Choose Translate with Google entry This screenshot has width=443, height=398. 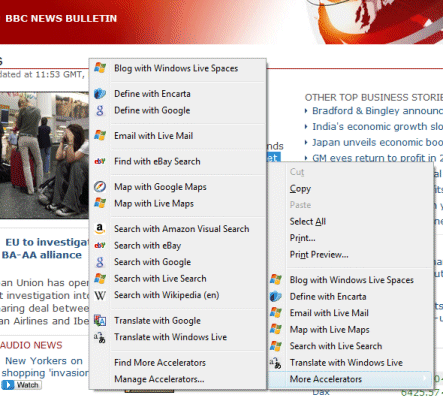[x=157, y=321]
